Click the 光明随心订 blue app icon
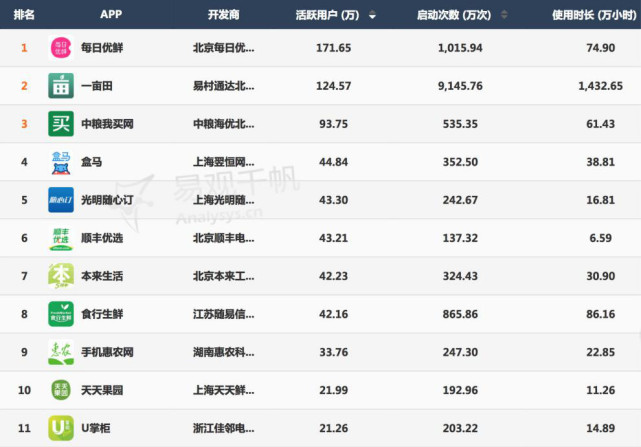Viewport: 641px width, 447px height. [61, 200]
